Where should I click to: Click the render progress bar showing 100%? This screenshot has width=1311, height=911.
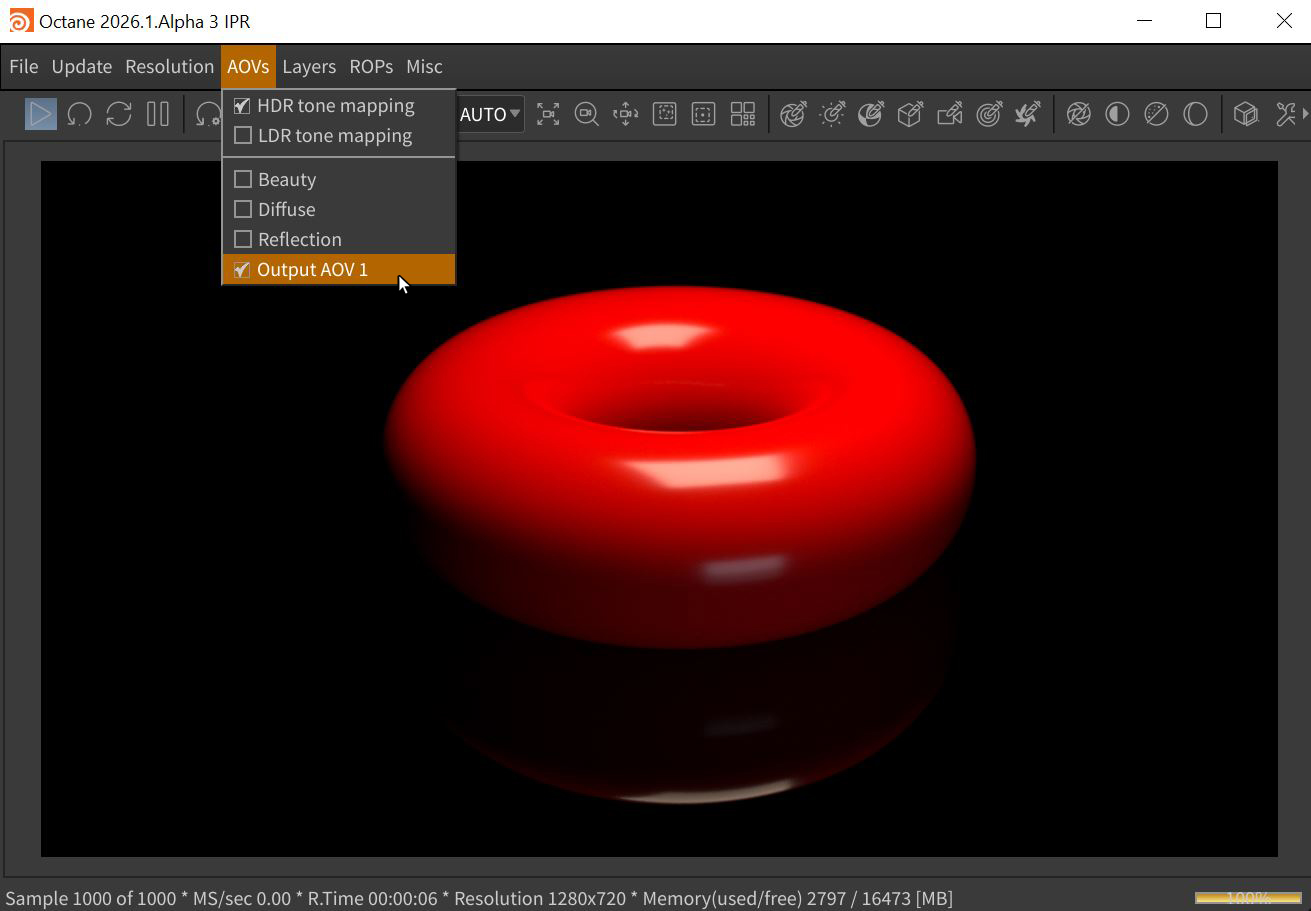click(1247, 897)
